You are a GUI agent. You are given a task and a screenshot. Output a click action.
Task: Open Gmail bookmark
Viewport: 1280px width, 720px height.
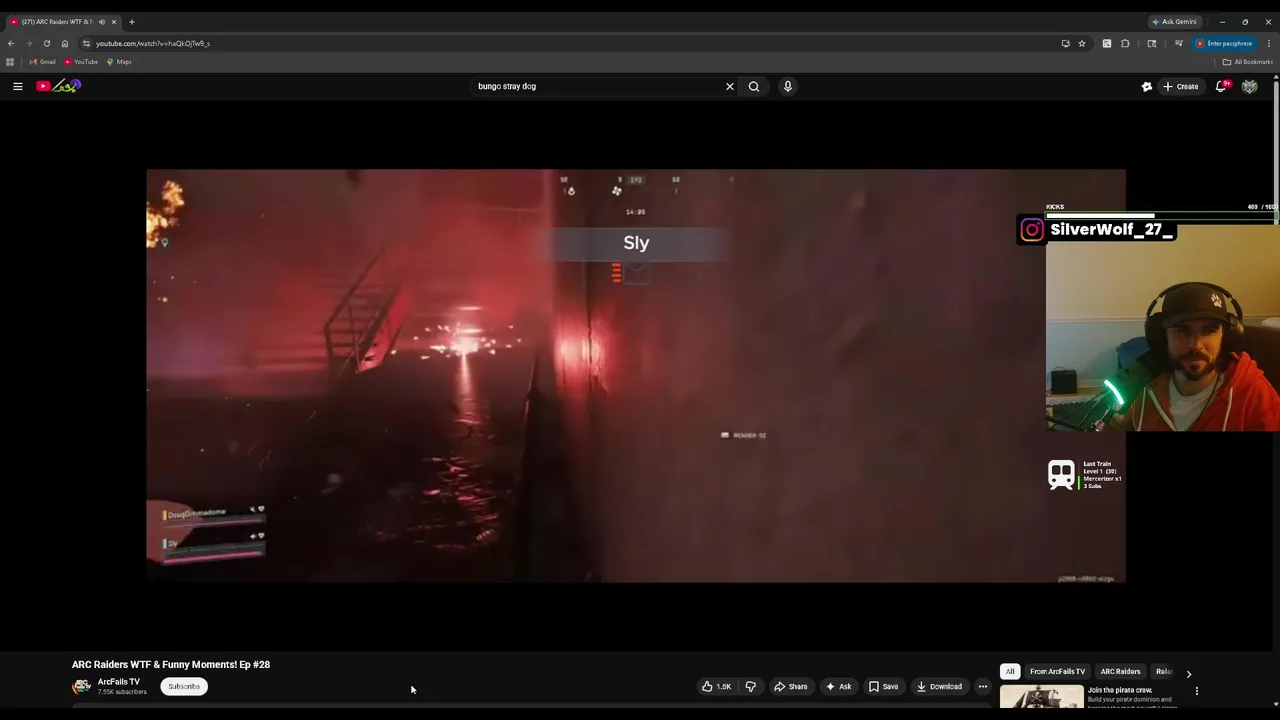click(42, 62)
